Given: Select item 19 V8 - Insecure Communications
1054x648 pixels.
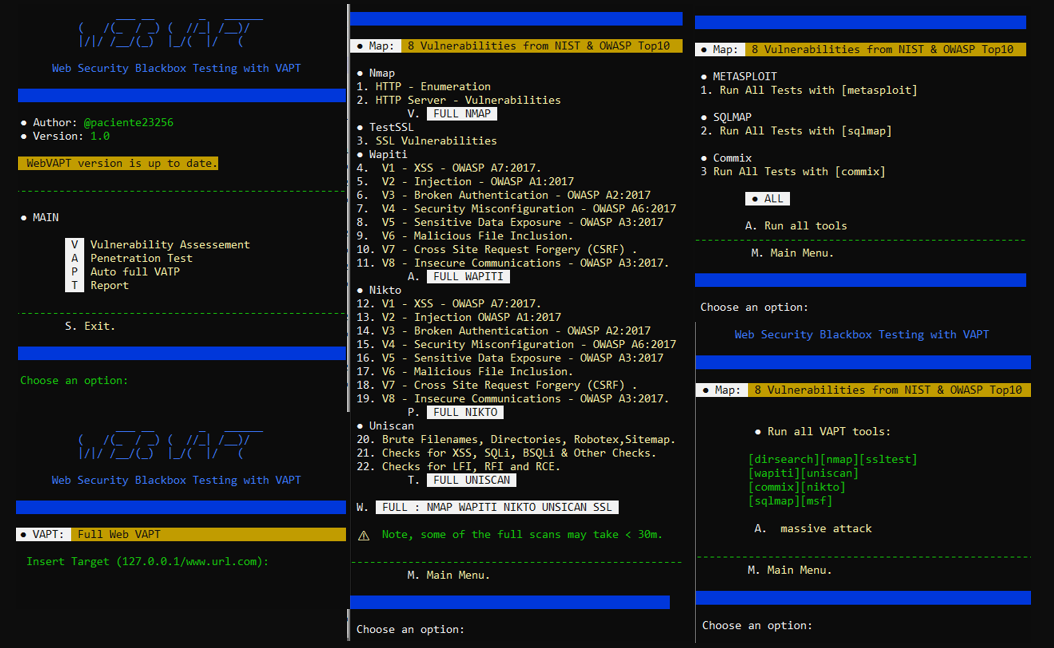Looking at the screenshot, I should pos(513,399).
